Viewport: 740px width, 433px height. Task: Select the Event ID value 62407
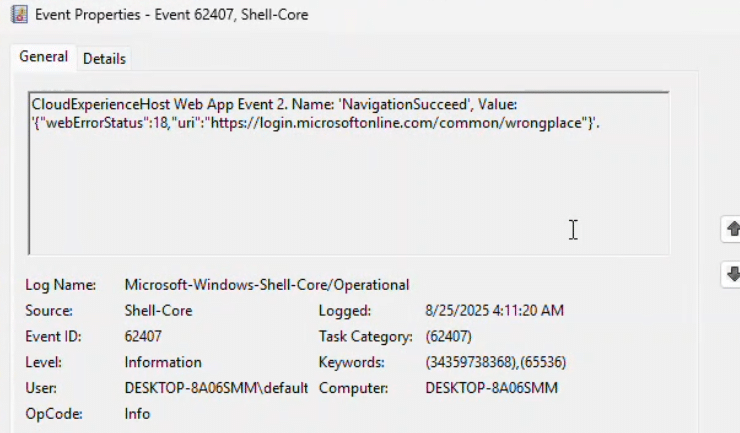143,336
